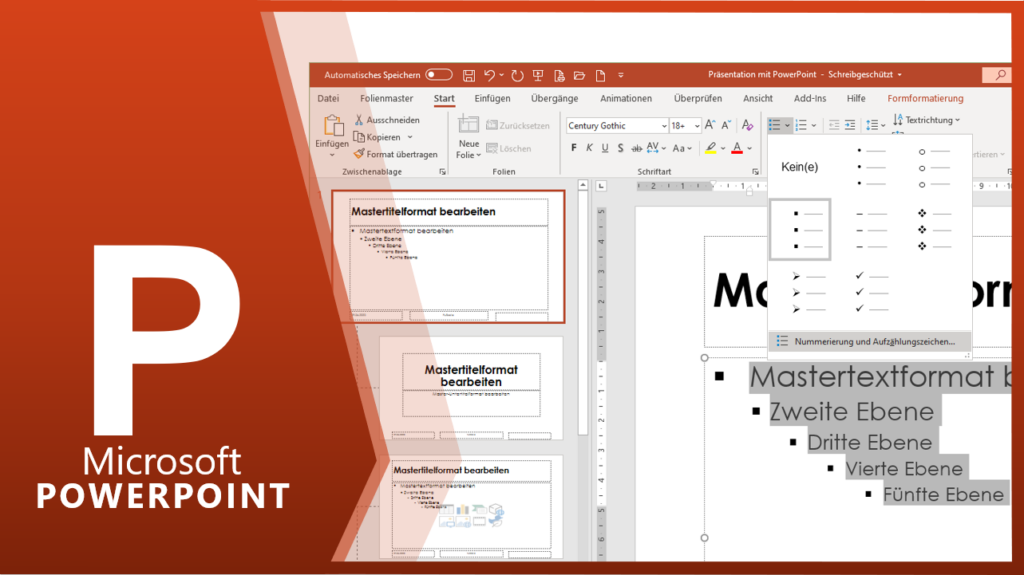This screenshot has height=575, width=1024.
Task: Click the decrease list level icon
Action: [x=834, y=125]
